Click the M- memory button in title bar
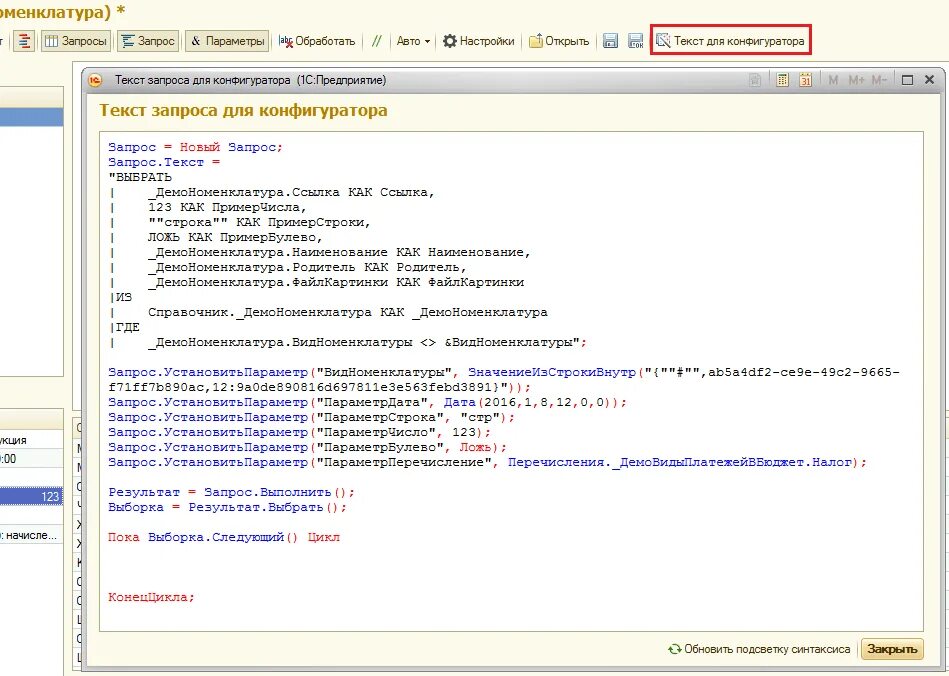Screen dimensions: 949x676 [879, 80]
